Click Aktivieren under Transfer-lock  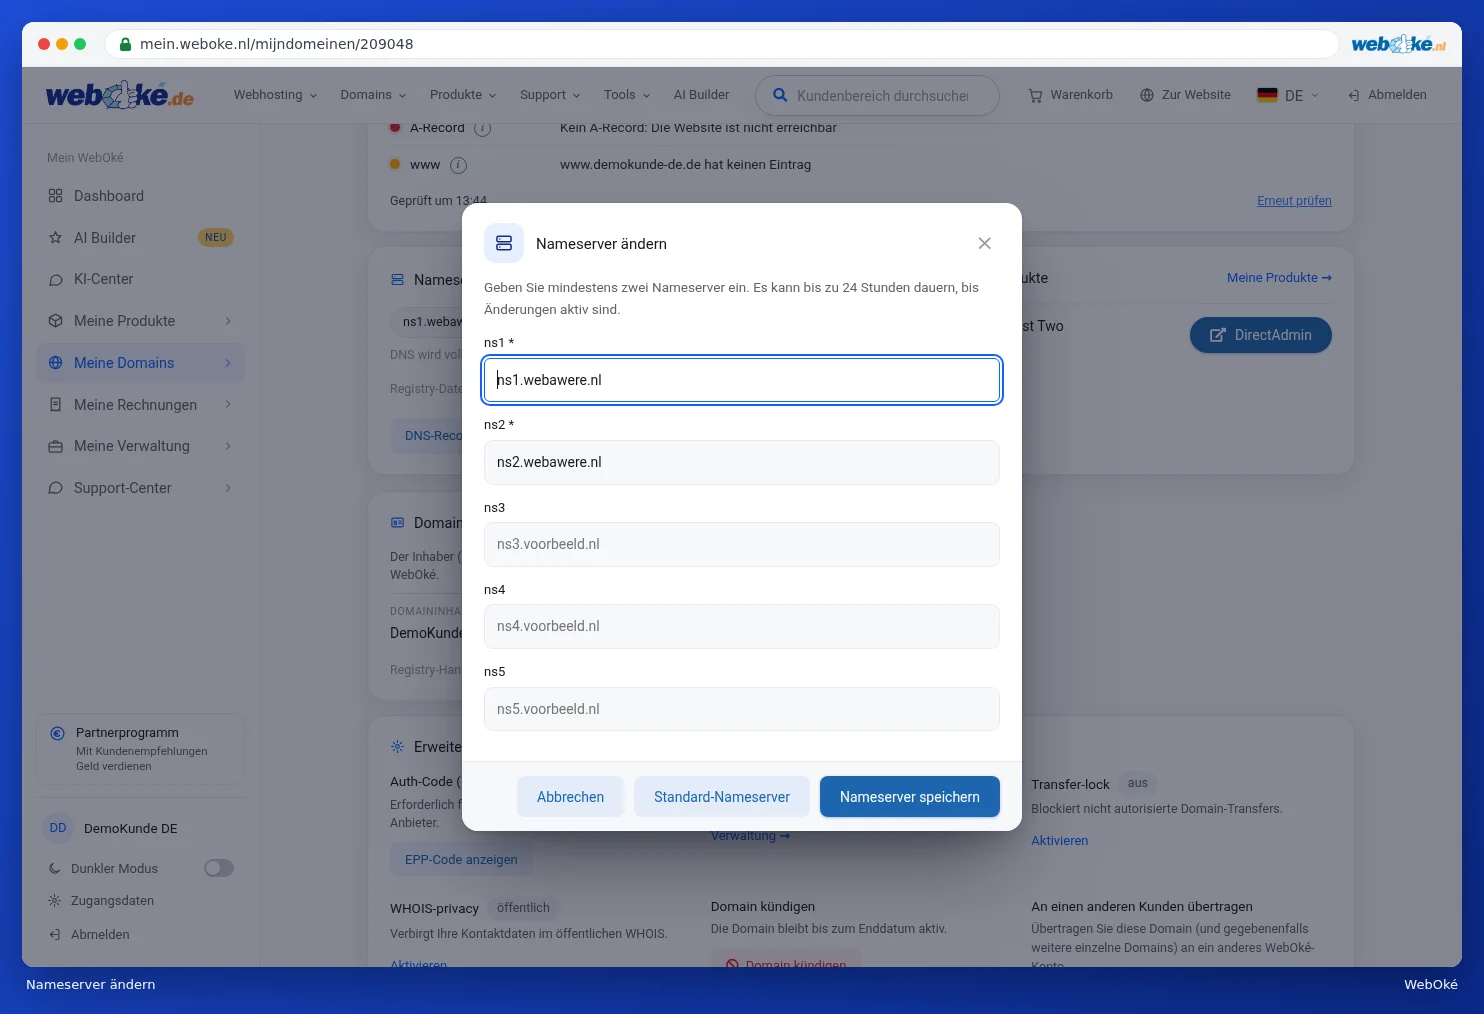click(1060, 841)
